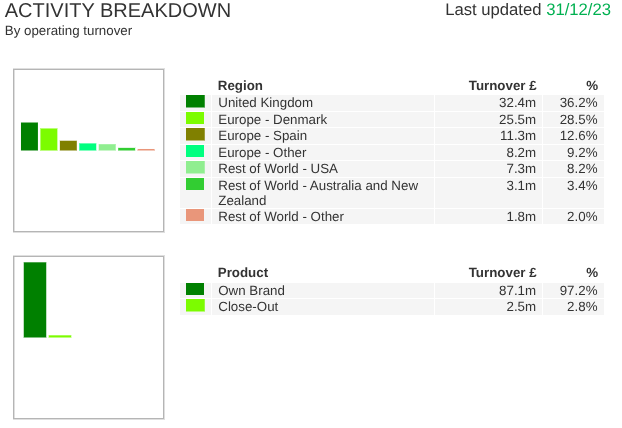Click the salmon Rest of World - Other swatch

pyautogui.click(x=195, y=215)
